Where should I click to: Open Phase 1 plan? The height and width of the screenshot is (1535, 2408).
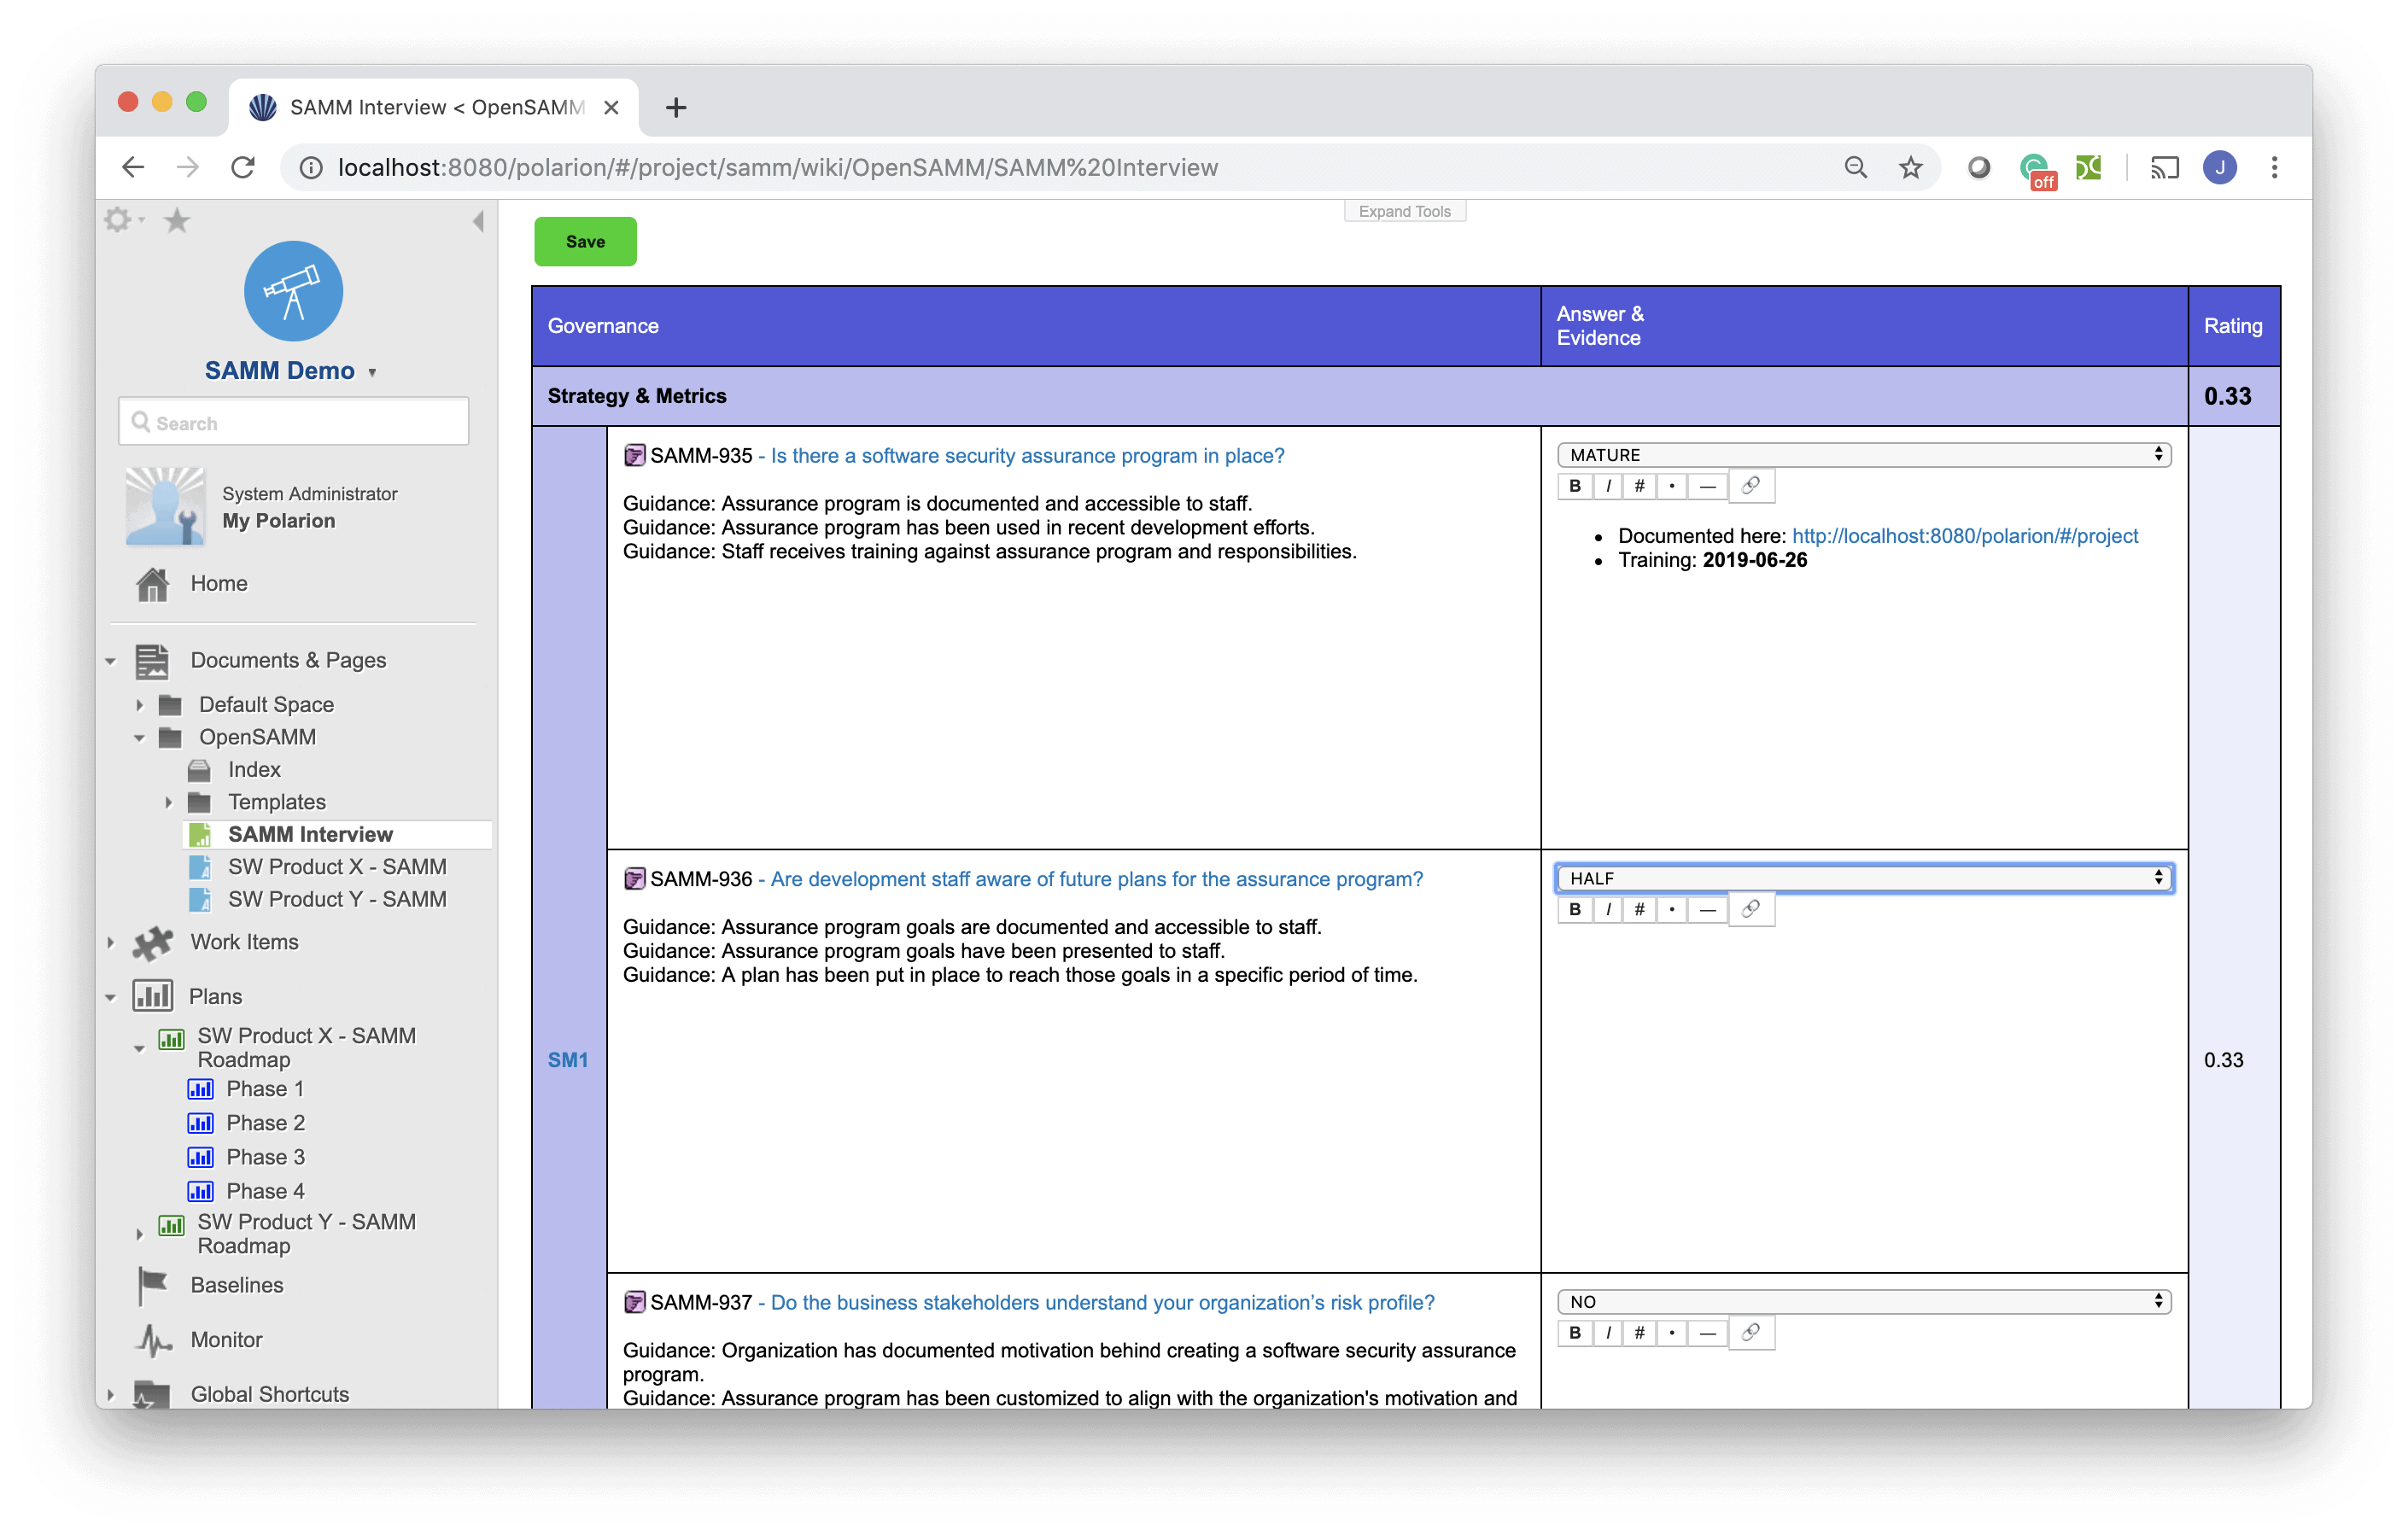(x=265, y=1088)
